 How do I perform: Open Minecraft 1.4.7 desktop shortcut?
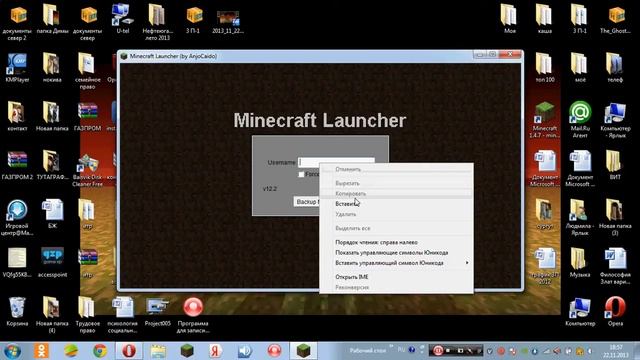point(544,120)
